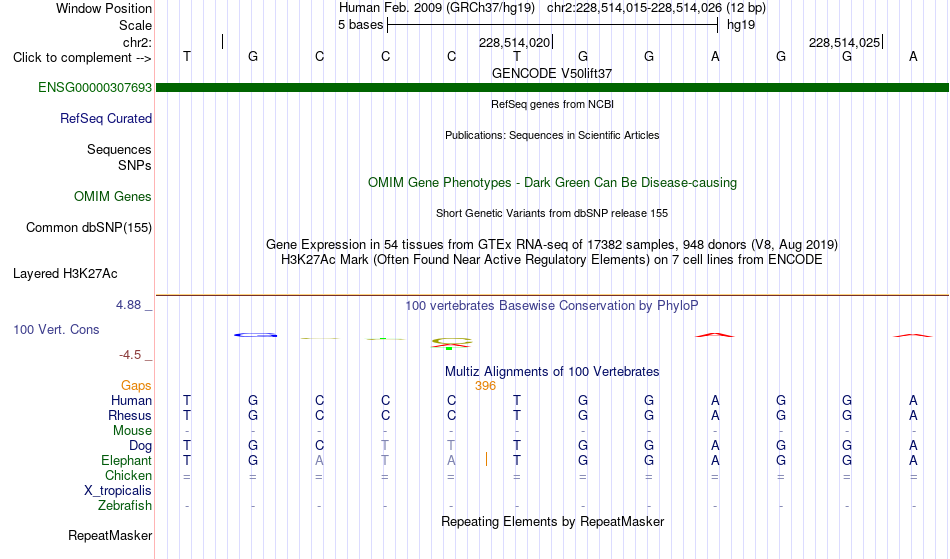Select the Elephant species row label

coord(126,460)
